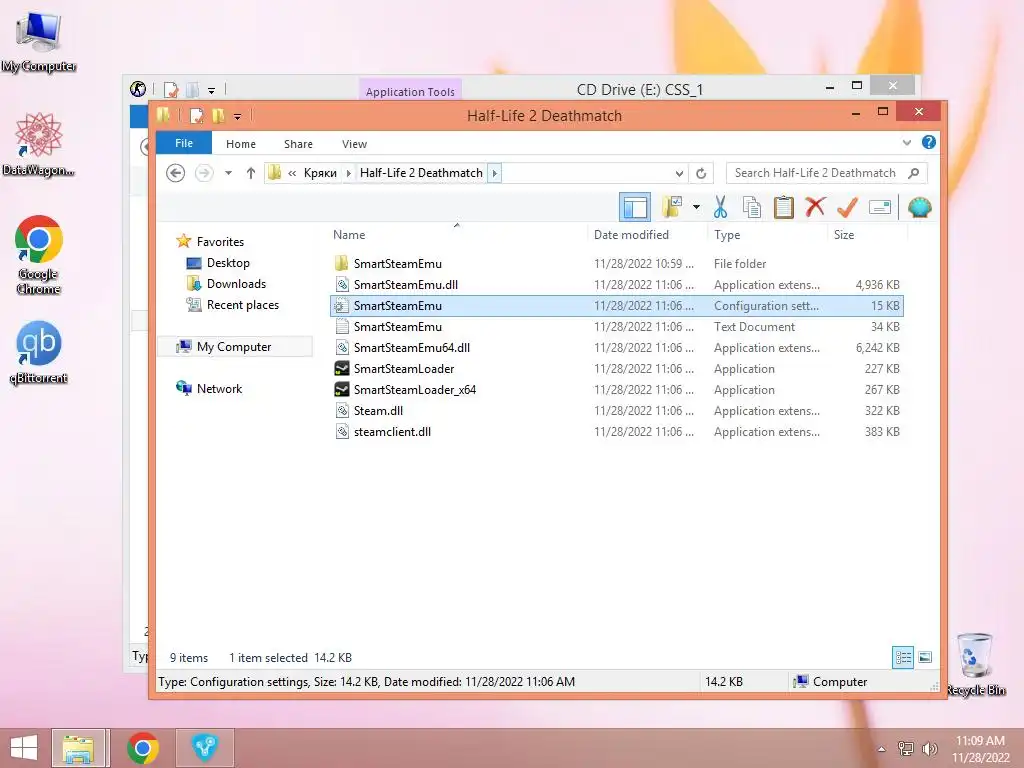The image size is (1024, 768).
Task: Click Half-Life 2 Deathmatch breadcrumb segment
Action: click(421, 173)
